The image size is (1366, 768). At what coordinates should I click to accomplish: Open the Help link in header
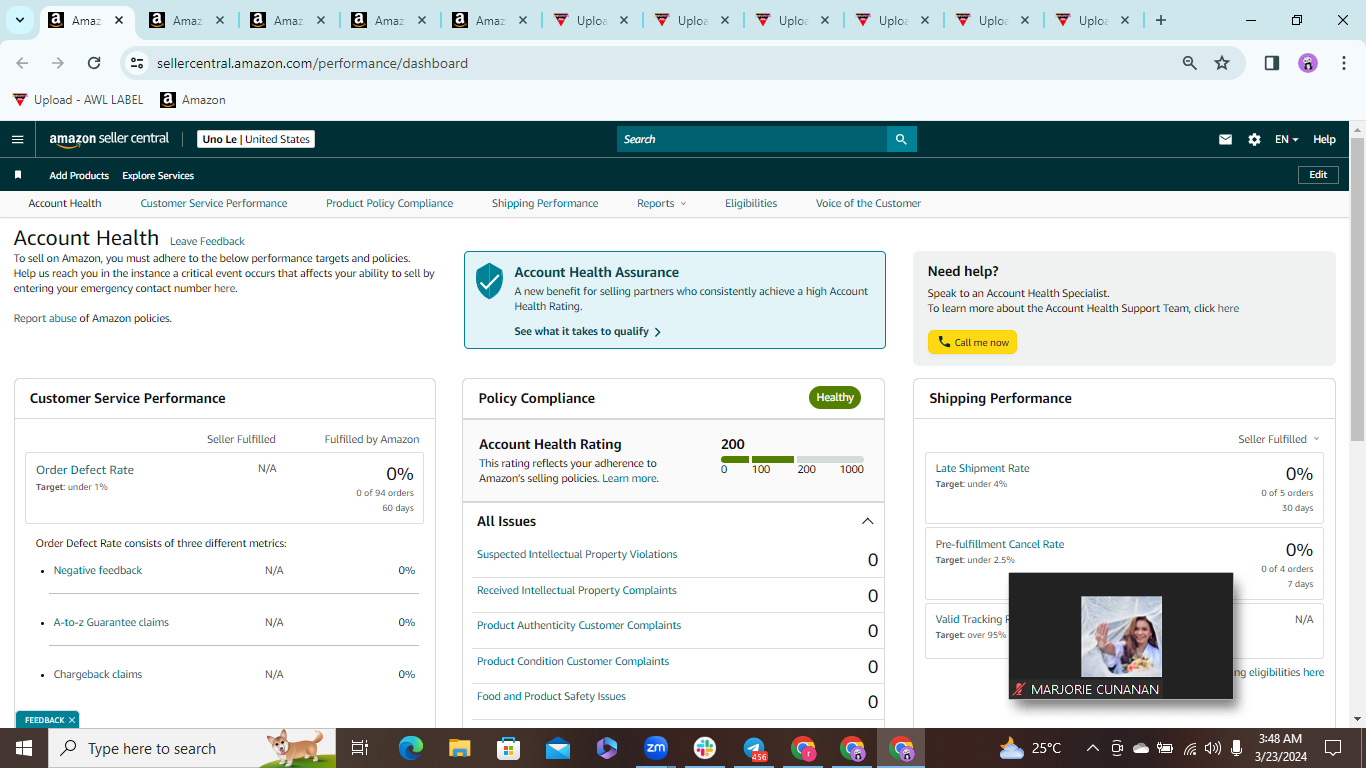click(1324, 140)
